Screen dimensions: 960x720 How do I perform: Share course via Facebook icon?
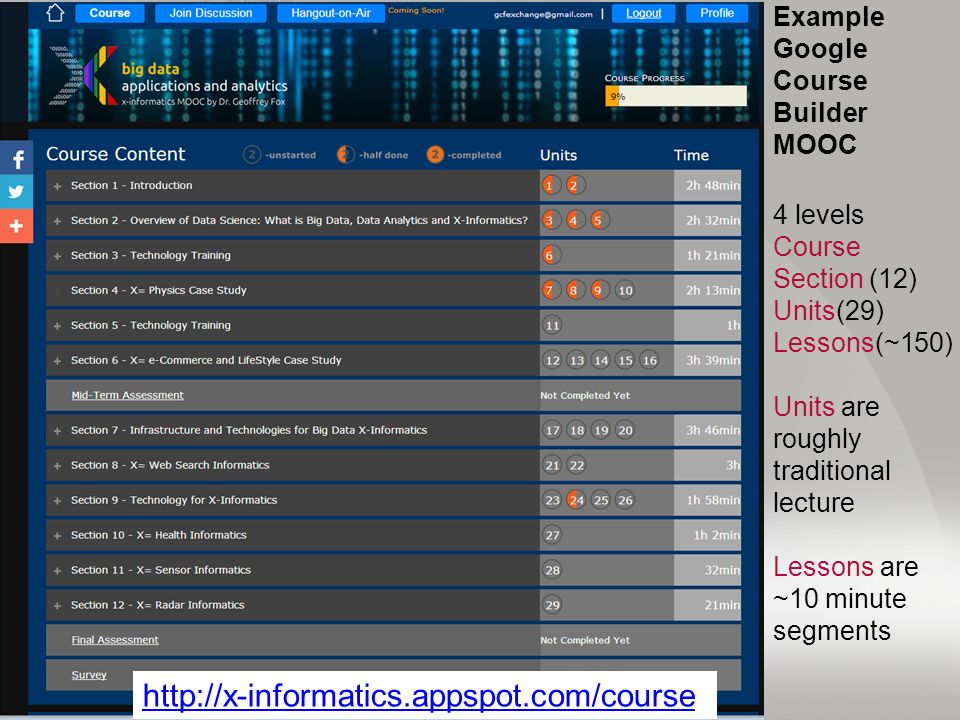pos(17,159)
